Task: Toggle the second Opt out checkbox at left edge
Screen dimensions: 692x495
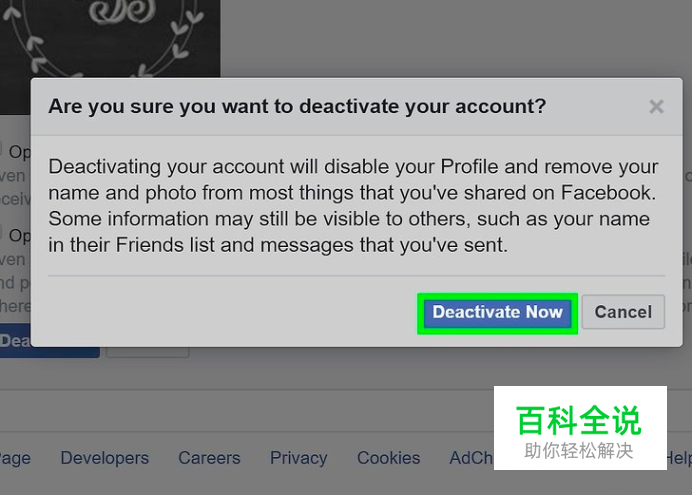Action: (x=1, y=230)
